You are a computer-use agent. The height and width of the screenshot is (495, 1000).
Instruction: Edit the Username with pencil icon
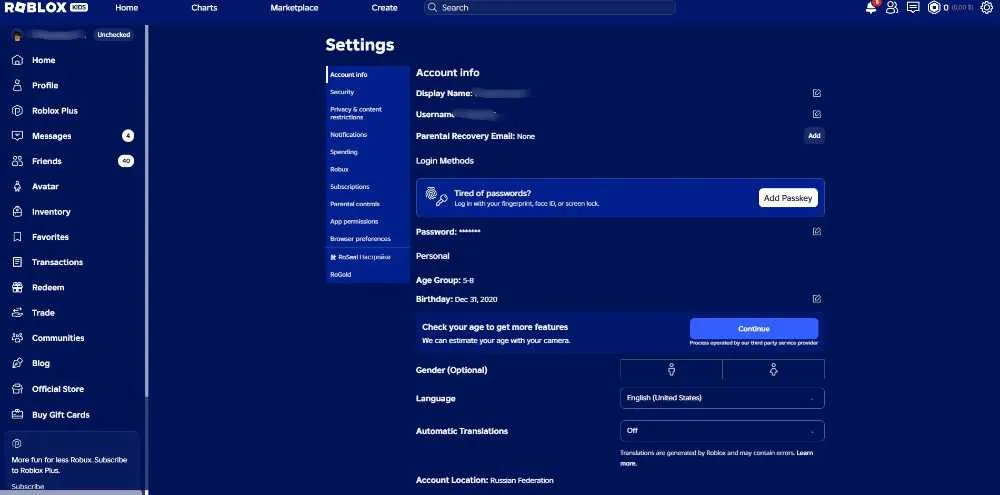pos(816,114)
